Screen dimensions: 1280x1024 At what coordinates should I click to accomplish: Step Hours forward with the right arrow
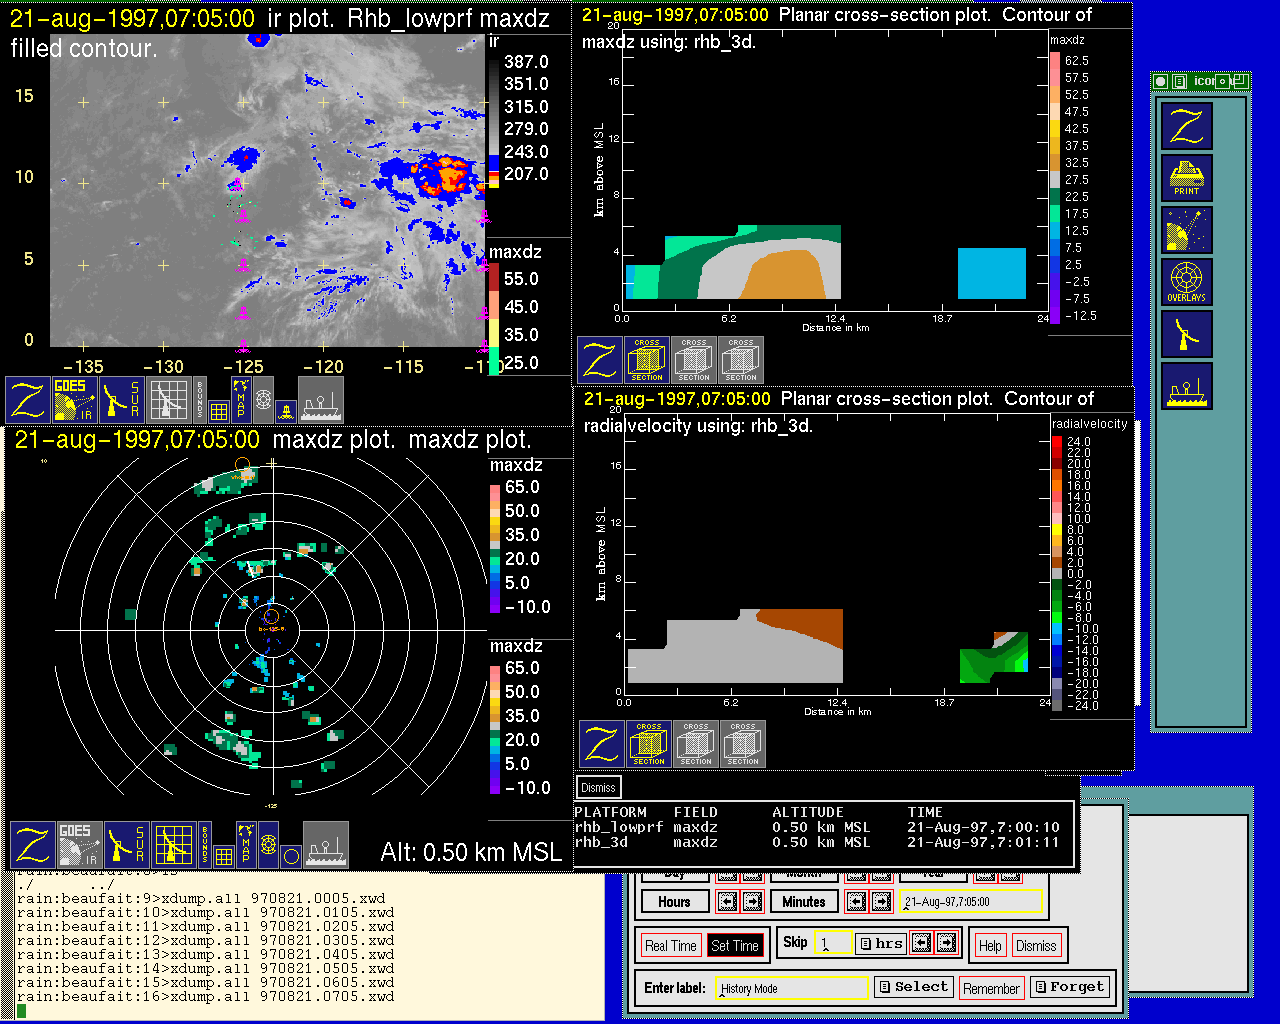tap(752, 902)
